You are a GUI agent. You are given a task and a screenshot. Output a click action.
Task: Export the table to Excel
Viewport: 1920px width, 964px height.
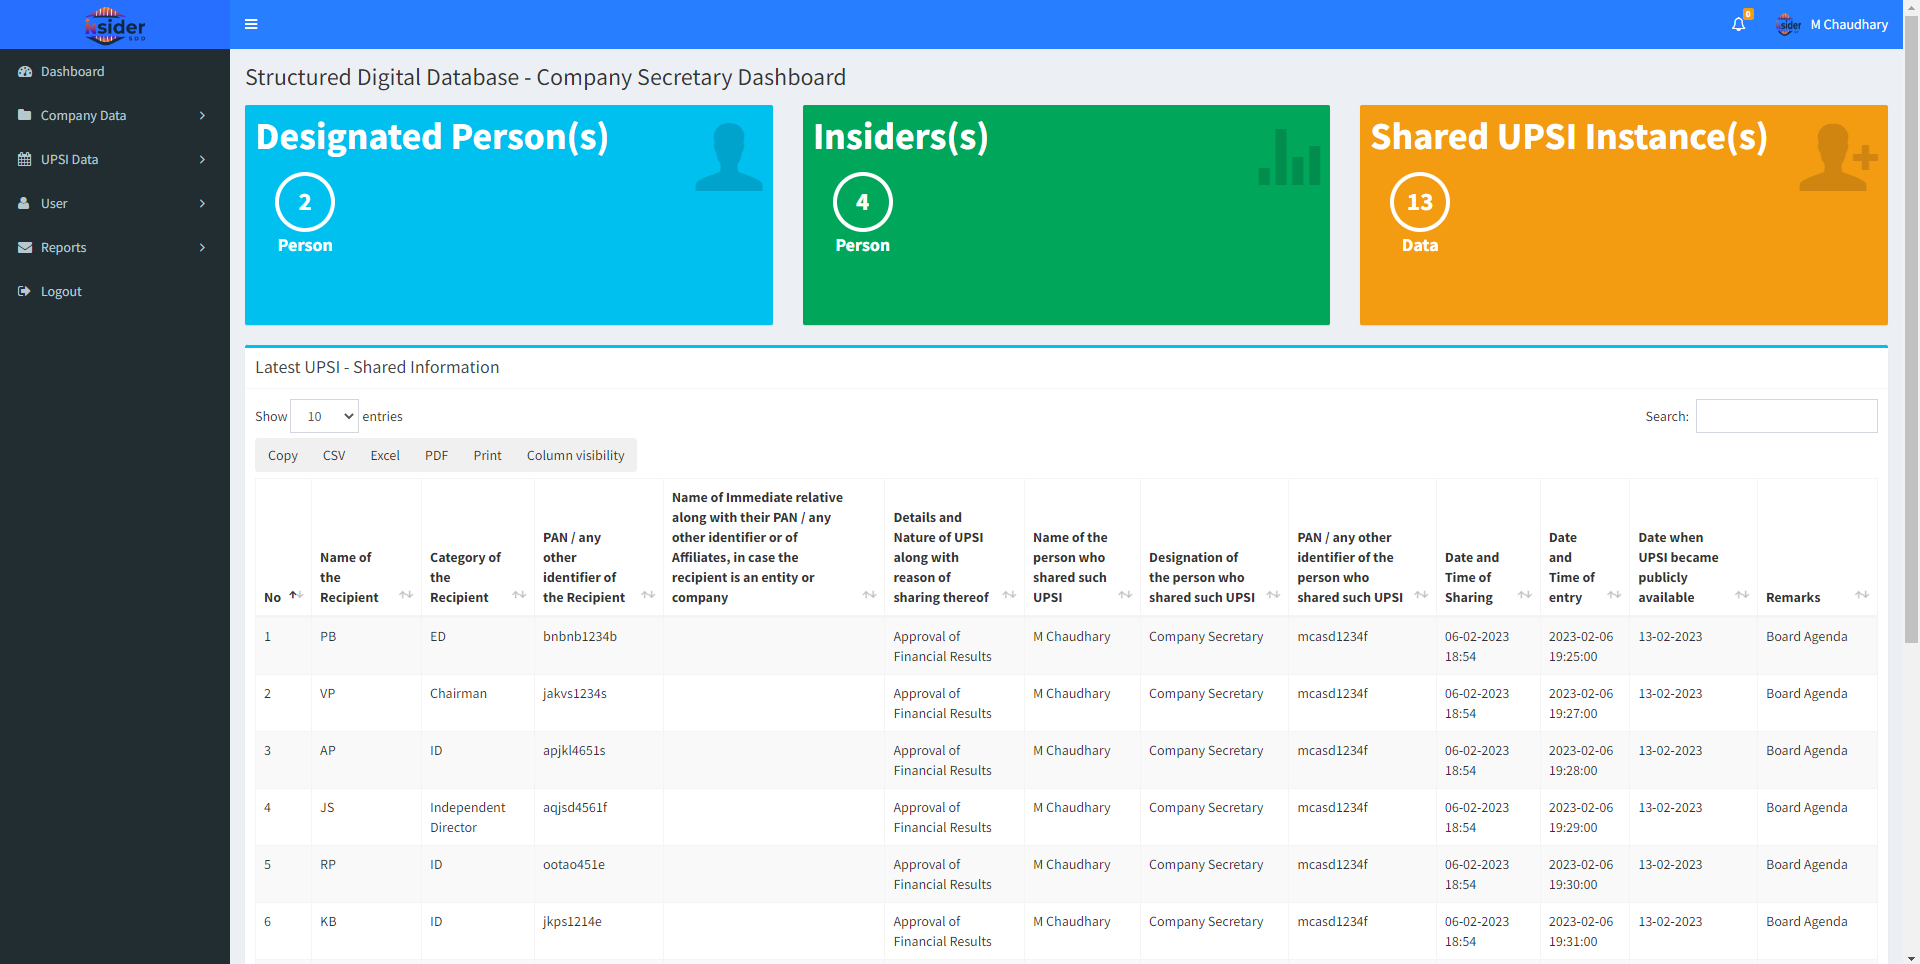pyautogui.click(x=385, y=455)
